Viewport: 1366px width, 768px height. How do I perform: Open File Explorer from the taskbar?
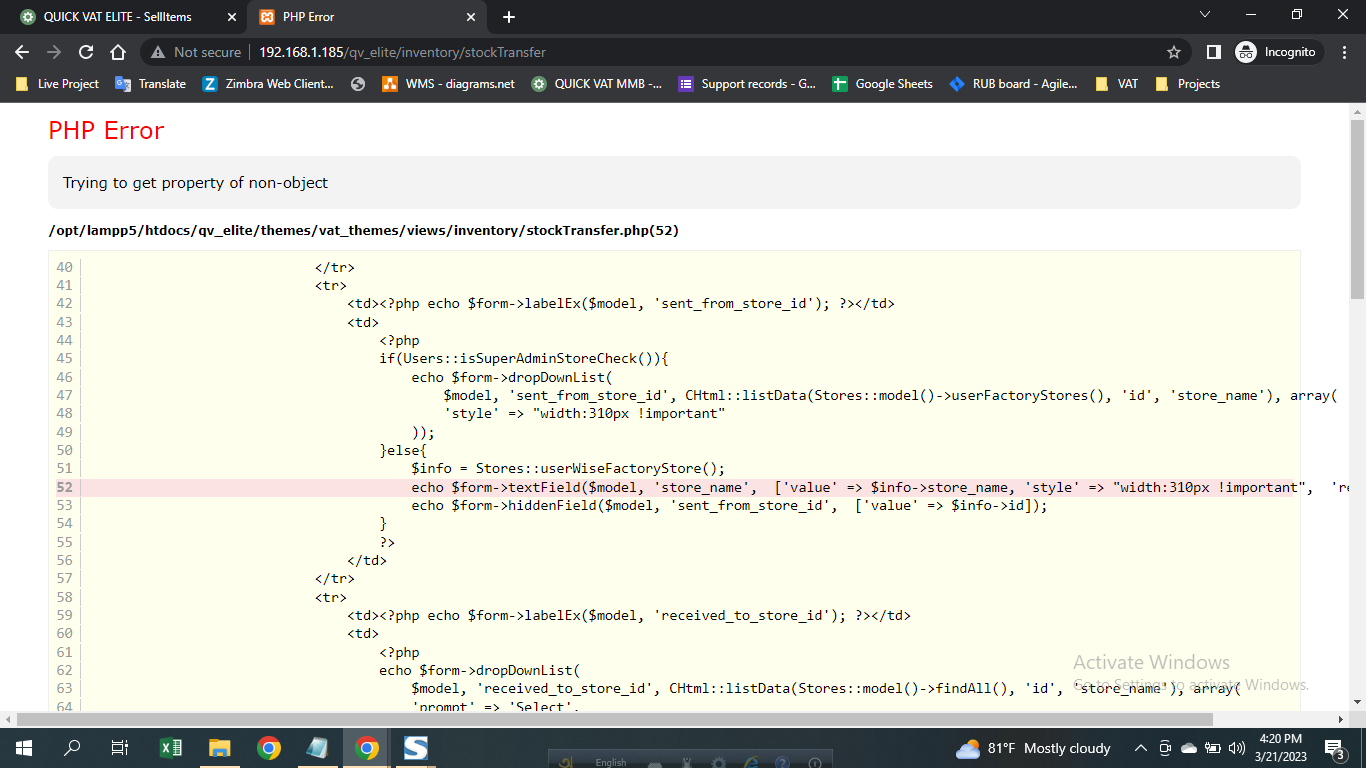pyautogui.click(x=220, y=748)
